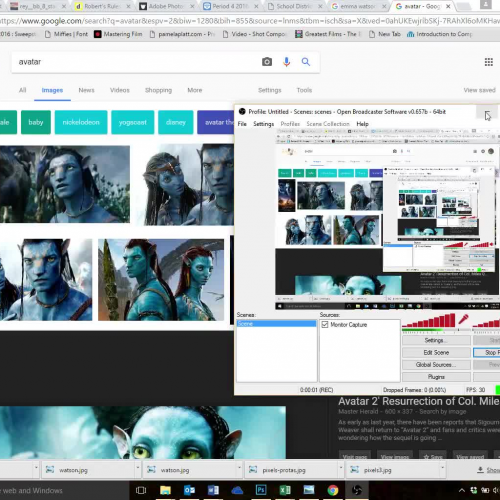Open the OBS Help menu

[362, 124]
